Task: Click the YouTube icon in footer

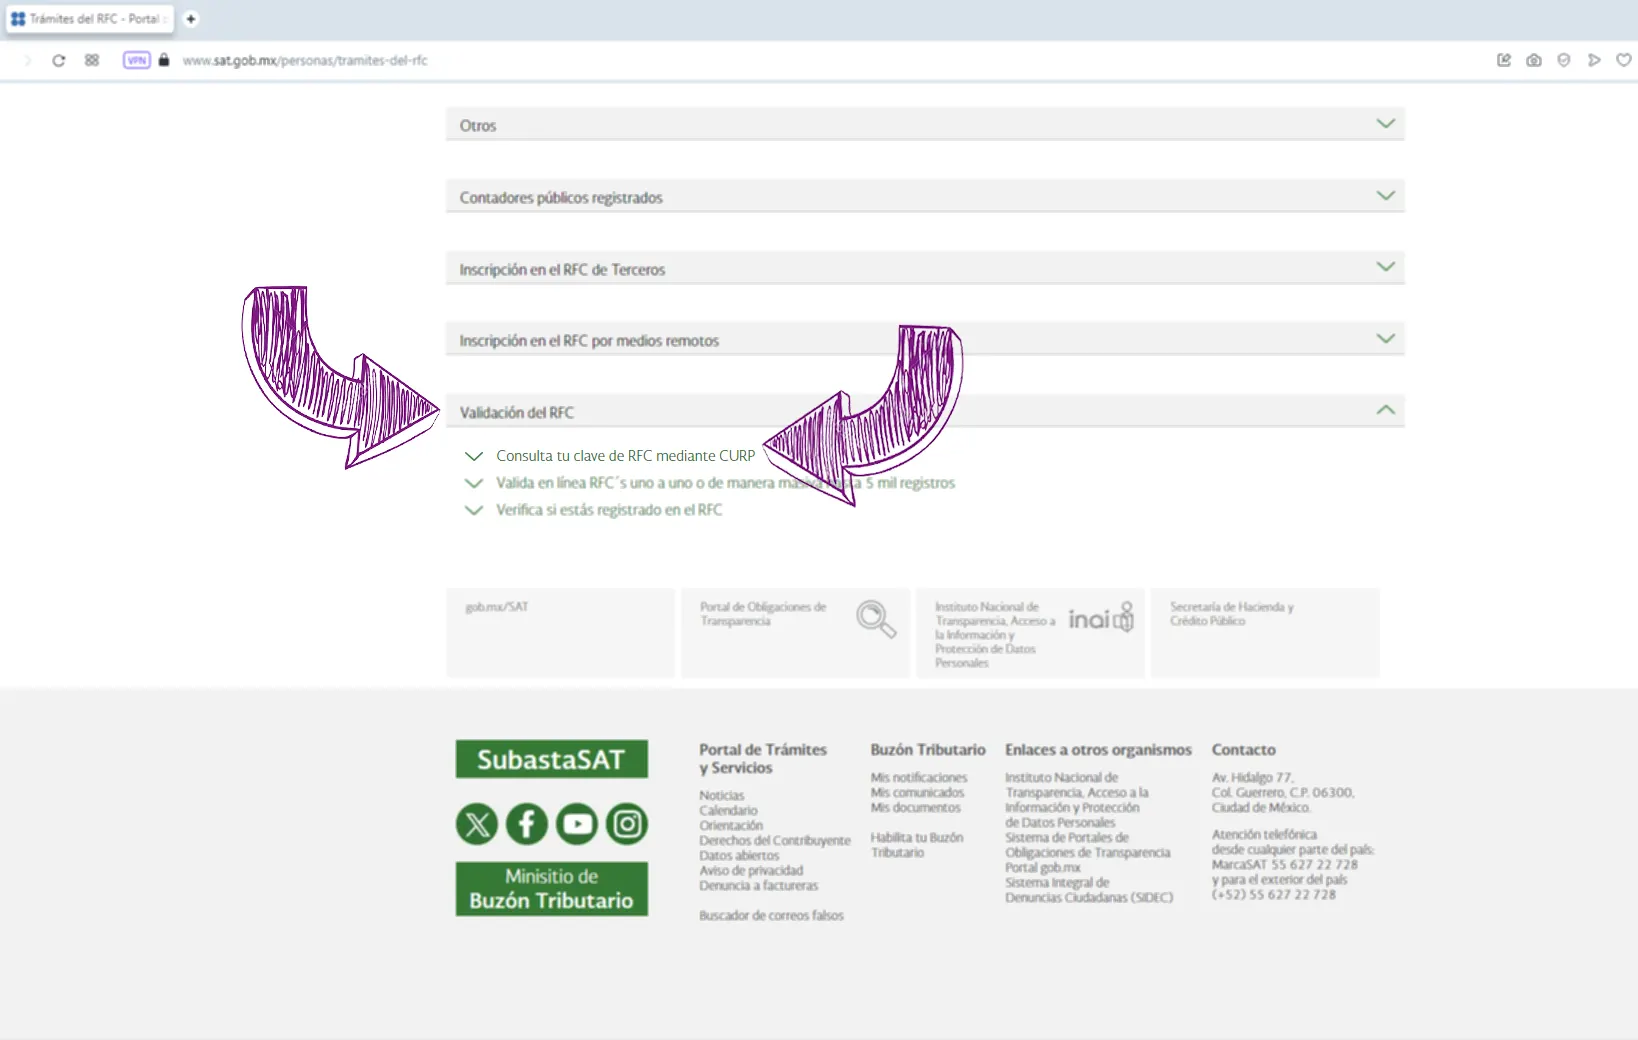Action: (x=577, y=825)
